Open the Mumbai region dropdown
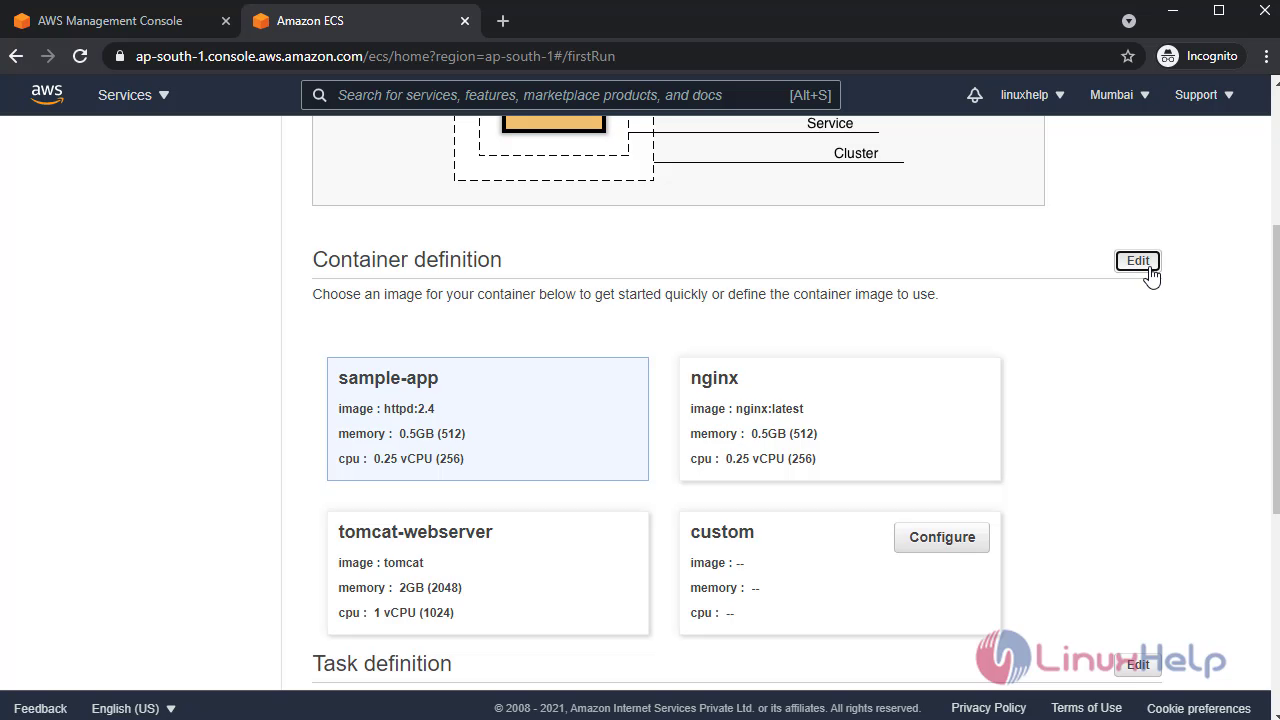Image resolution: width=1280 pixels, height=720 pixels. point(1120,95)
